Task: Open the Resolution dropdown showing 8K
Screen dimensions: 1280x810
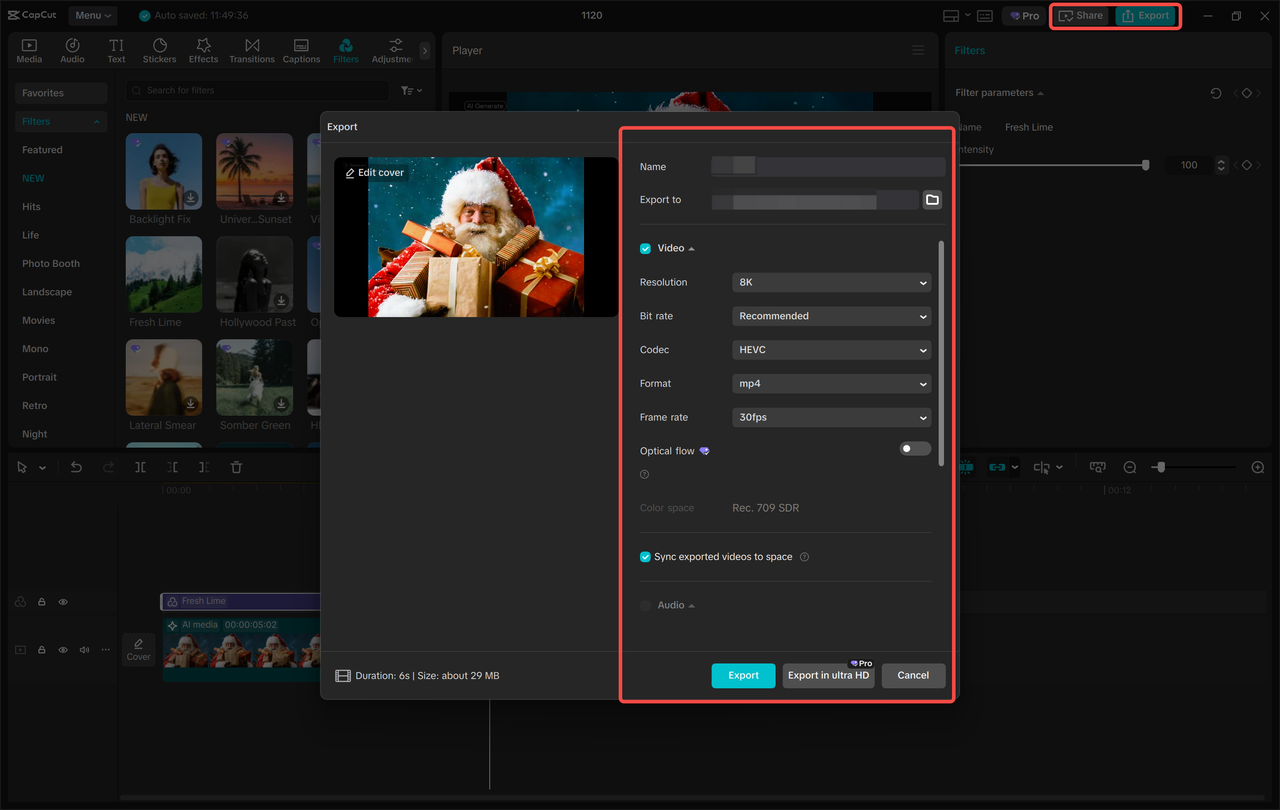Action: 831,282
